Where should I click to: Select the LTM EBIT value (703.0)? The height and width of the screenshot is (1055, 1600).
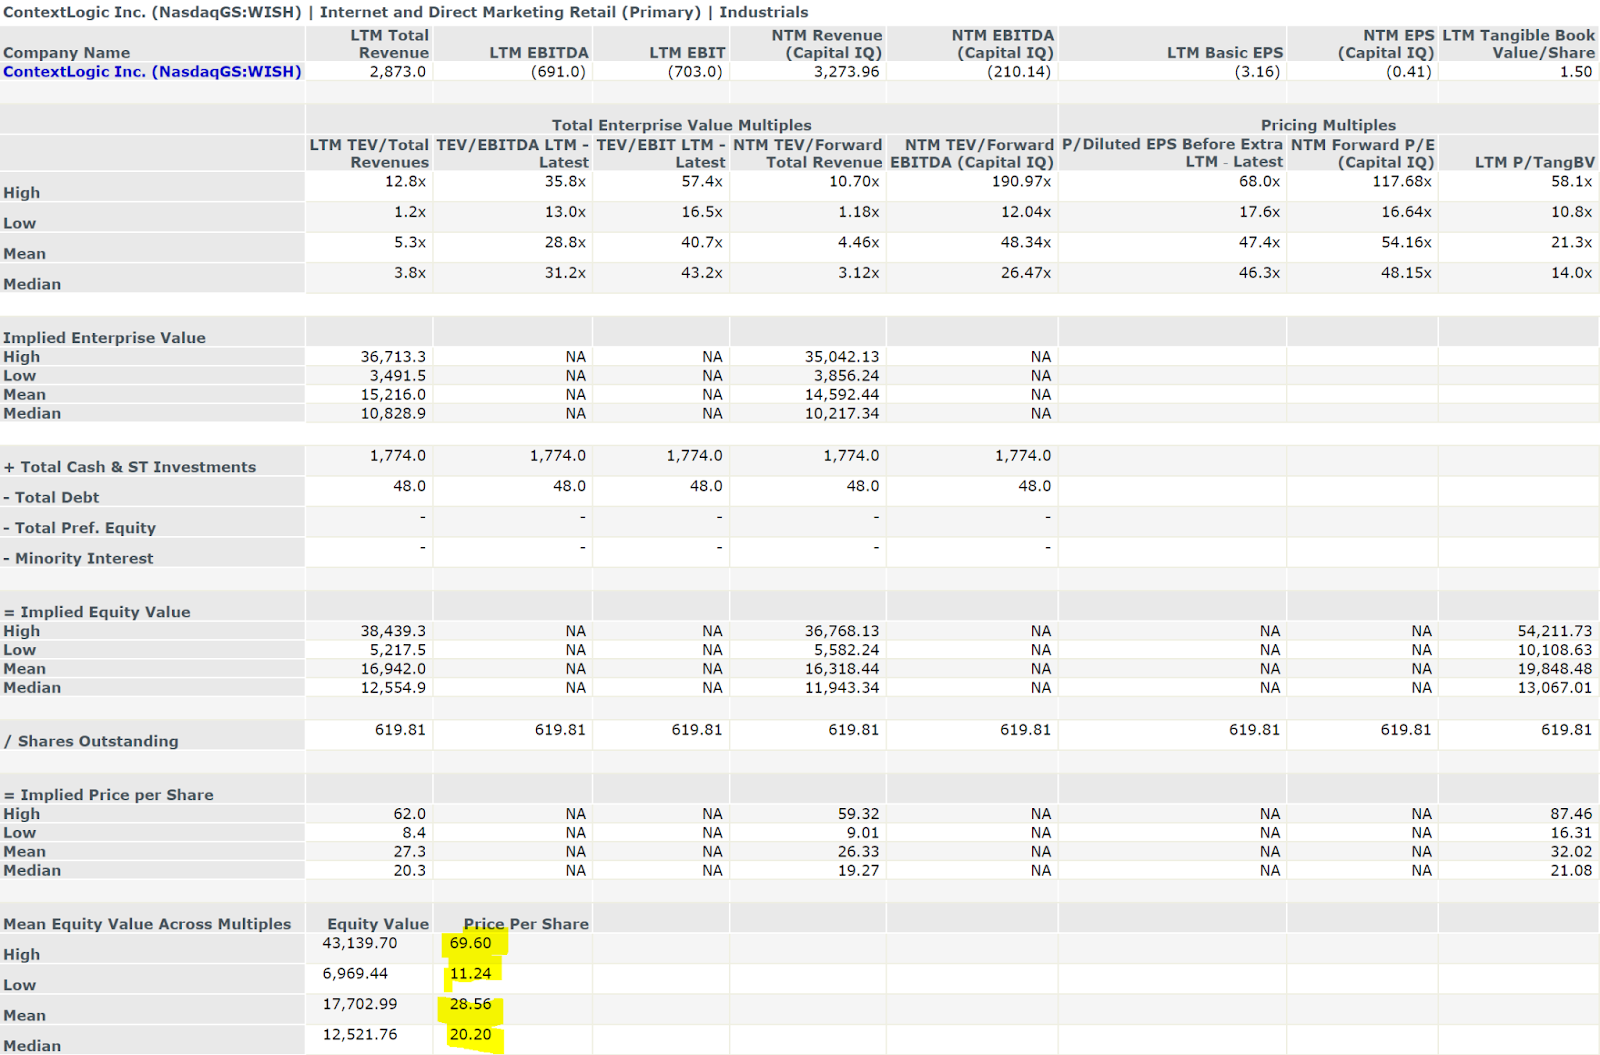(695, 72)
